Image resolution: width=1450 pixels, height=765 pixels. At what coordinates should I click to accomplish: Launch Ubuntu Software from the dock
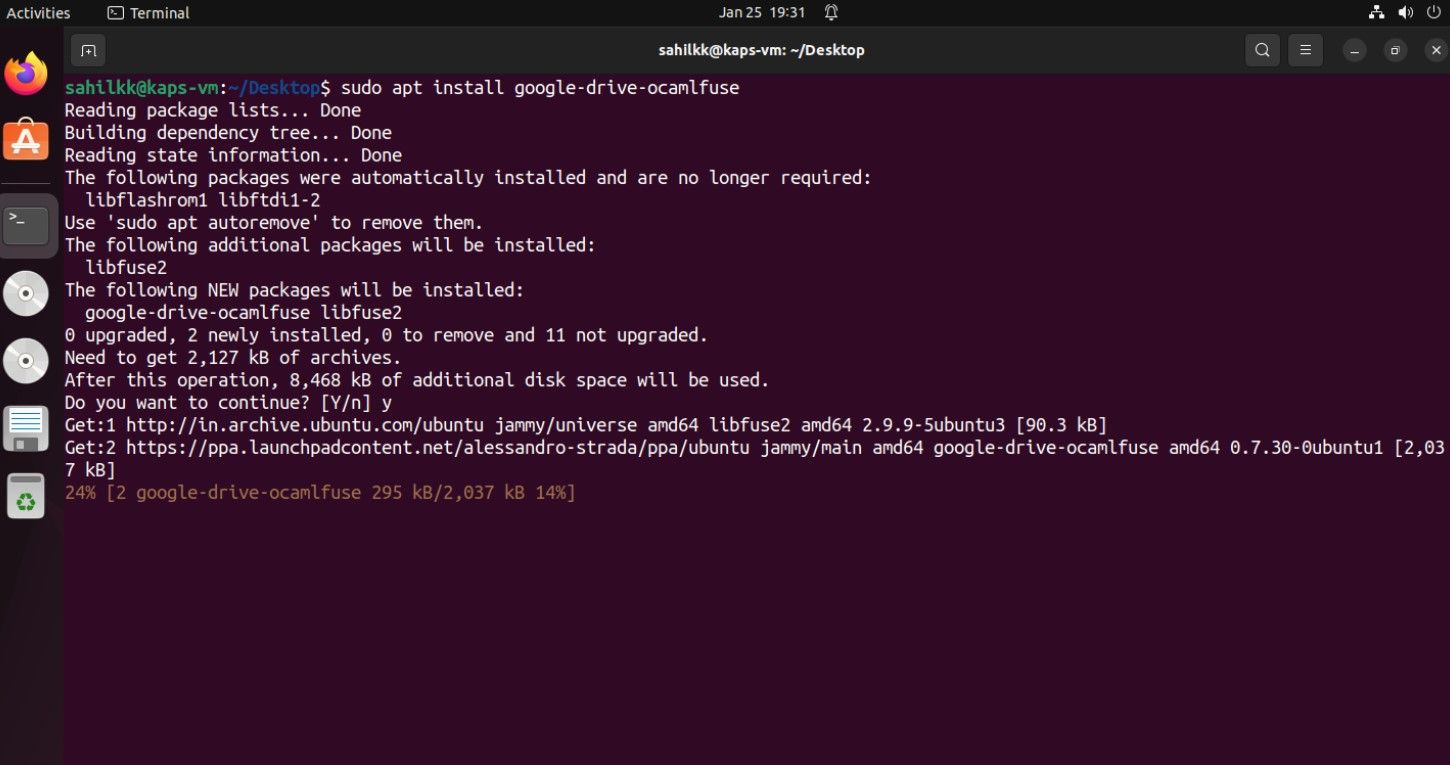26,140
